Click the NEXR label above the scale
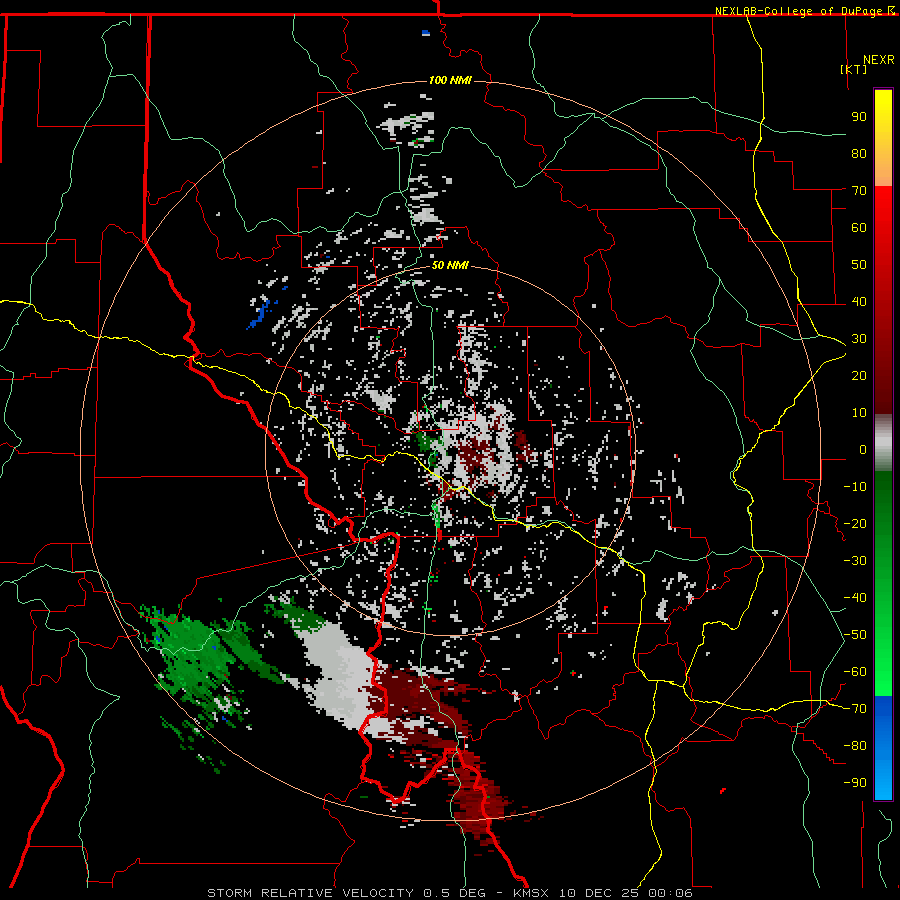This screenshot has height=900, width=900. pyautogui.click(x=879, y=60)
